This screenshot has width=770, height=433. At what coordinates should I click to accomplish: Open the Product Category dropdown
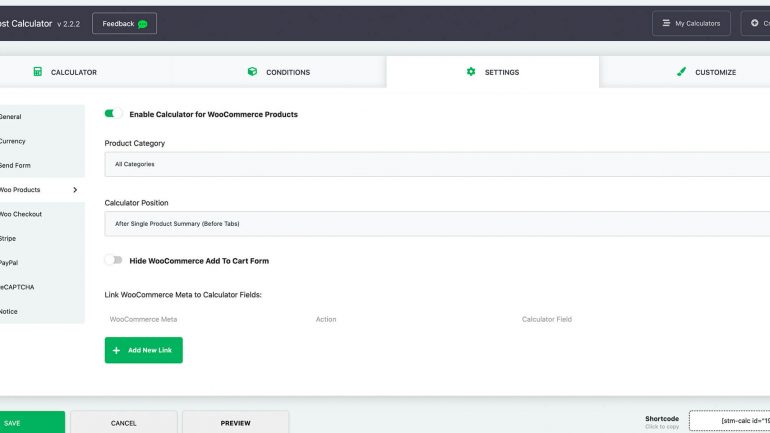tap(437, 164)
